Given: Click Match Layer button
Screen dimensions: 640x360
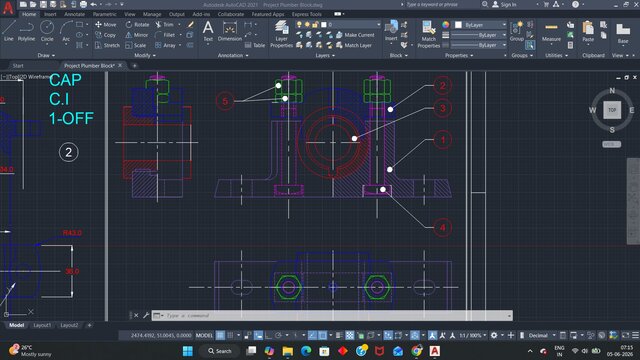Looking at the screenshot, I should 353,45.
